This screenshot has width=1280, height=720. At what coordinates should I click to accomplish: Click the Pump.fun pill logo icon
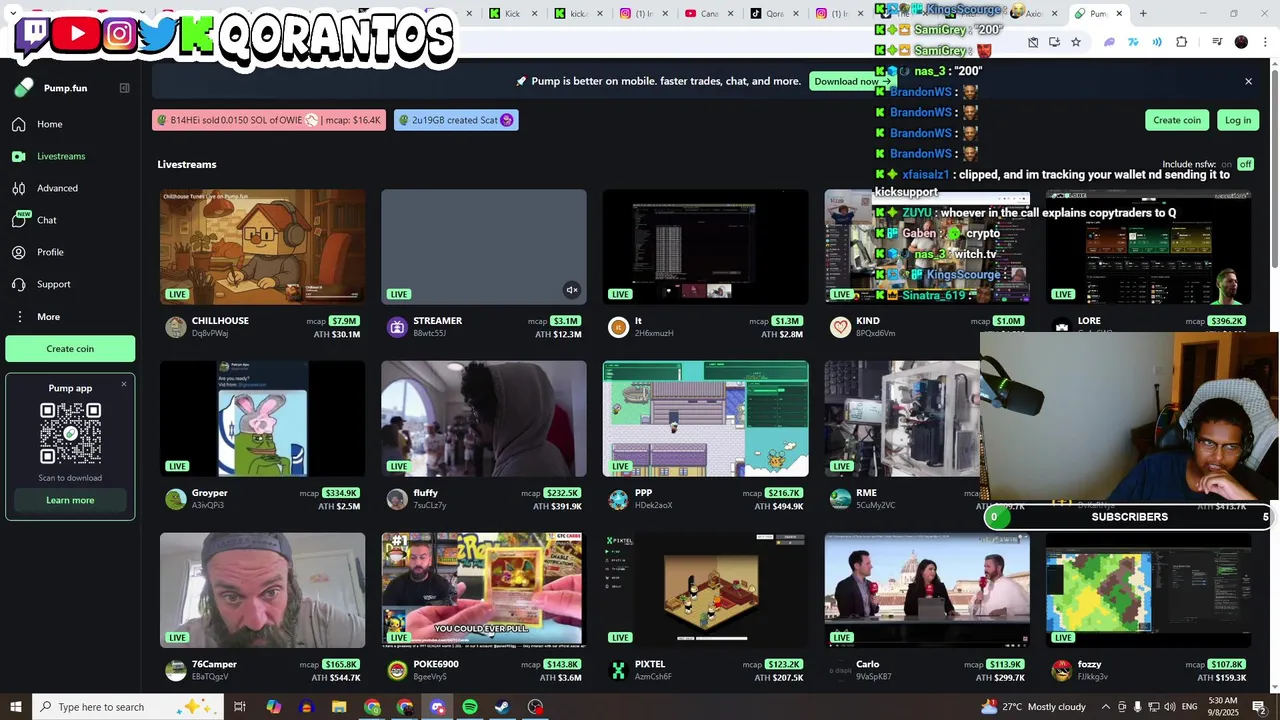coord(24,88)
